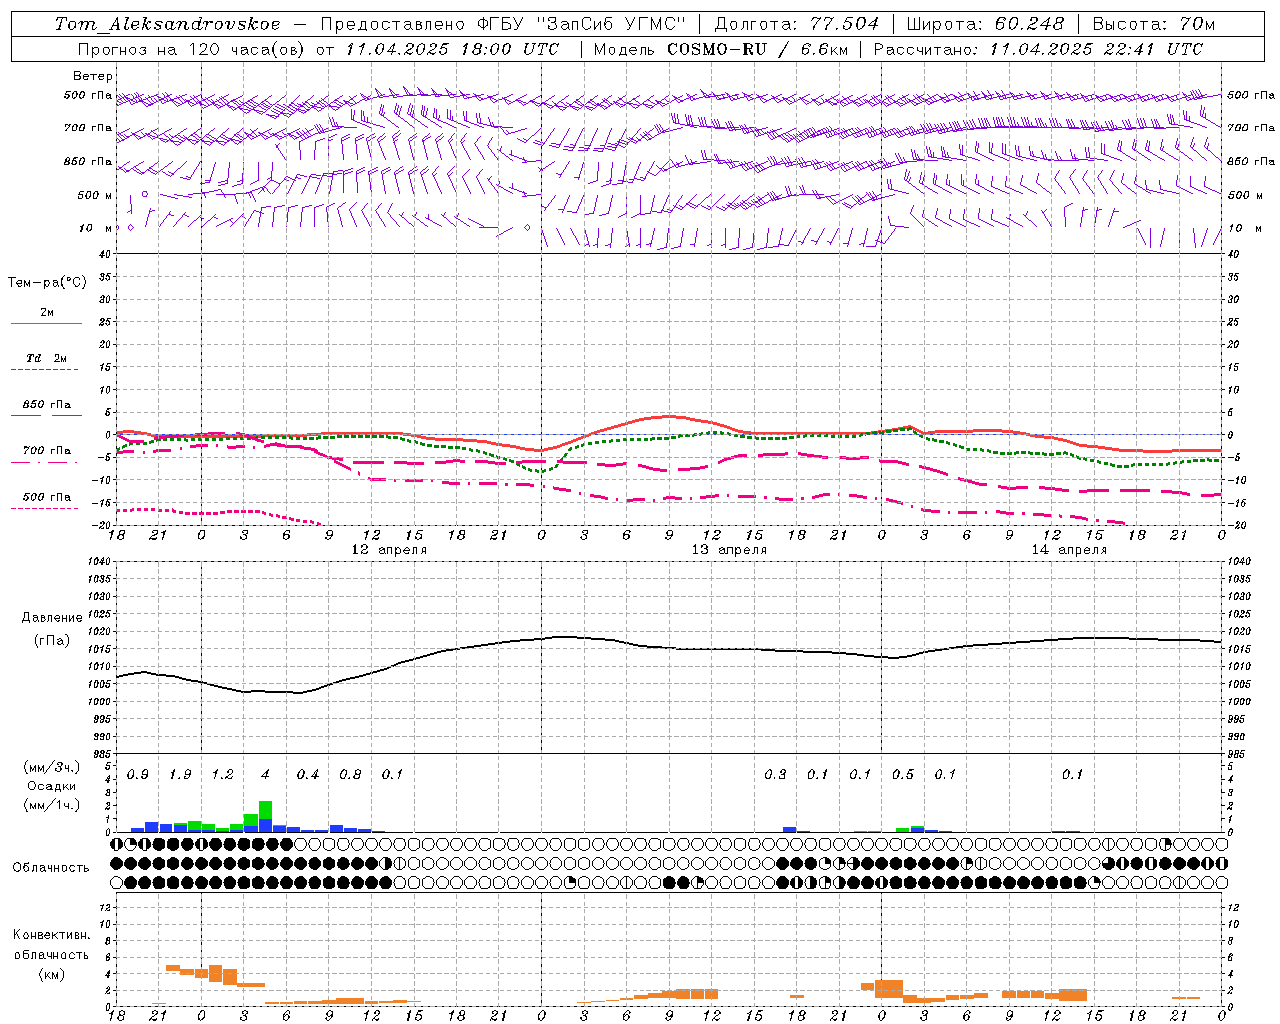Click the "Осадки" precipitation label
This screenshot has width=1280, height=1024.
tap(52, 786)
